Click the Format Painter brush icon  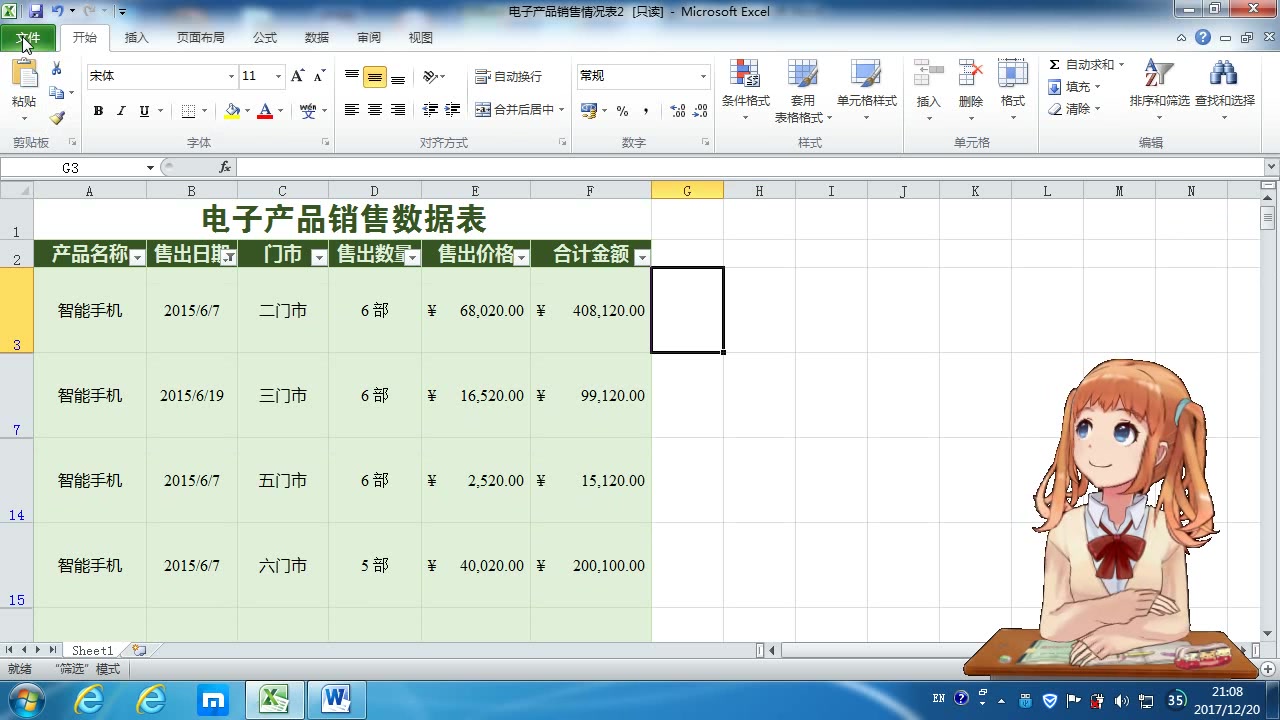click(x=57, y=117)
